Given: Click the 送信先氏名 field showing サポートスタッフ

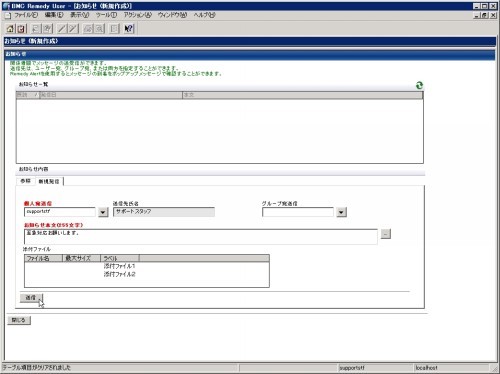Looking at the screenshot, I should coord(164,212).
